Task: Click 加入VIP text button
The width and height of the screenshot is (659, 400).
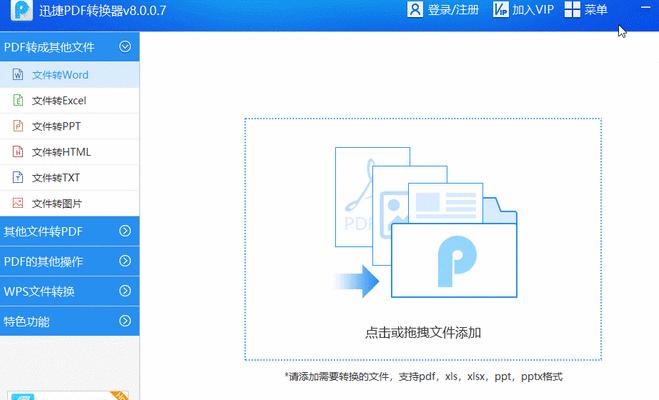Action: [533, 9]
